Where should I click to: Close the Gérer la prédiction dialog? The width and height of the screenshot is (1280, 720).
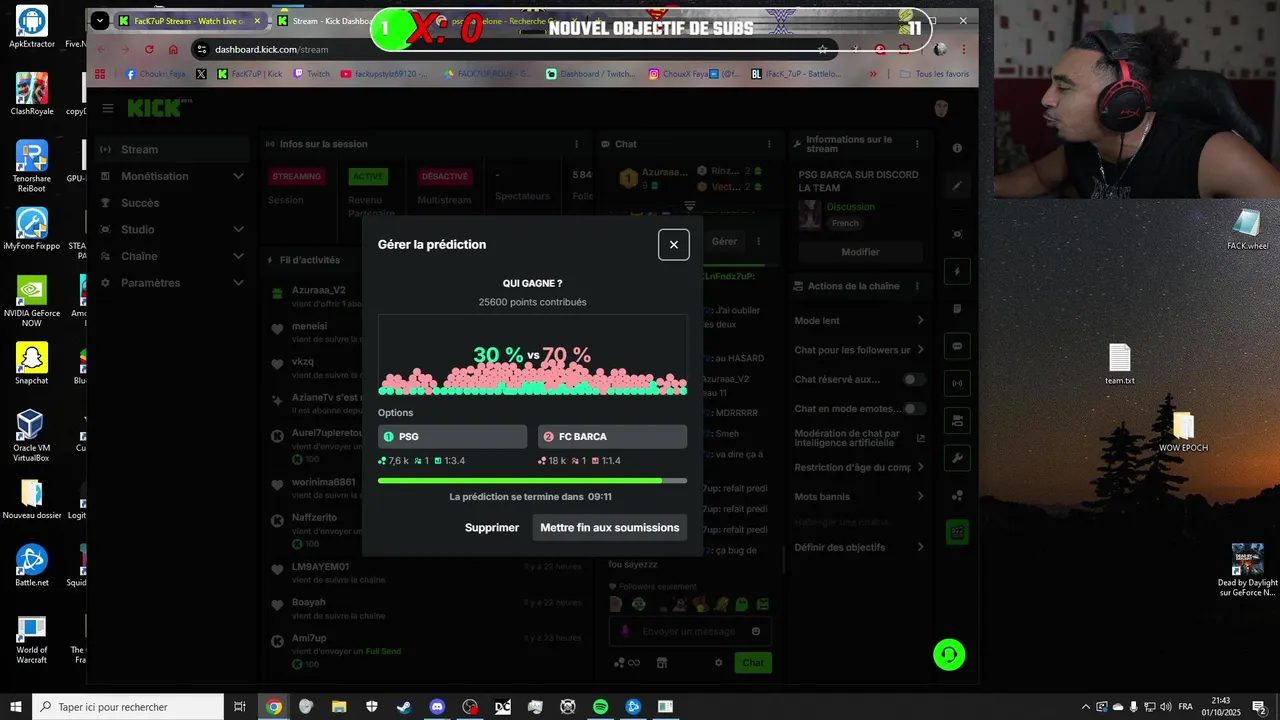coord(673,244)
